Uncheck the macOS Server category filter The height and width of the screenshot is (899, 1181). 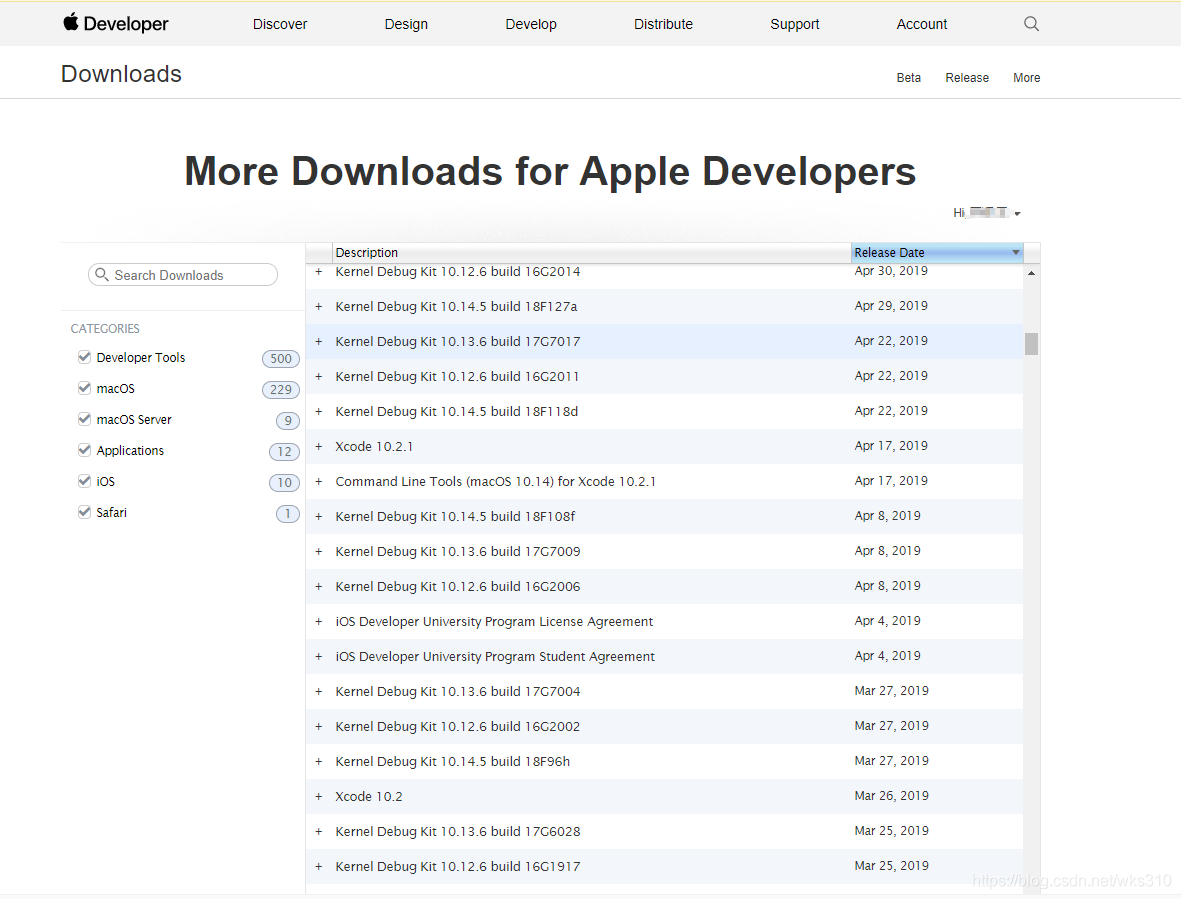84,418
